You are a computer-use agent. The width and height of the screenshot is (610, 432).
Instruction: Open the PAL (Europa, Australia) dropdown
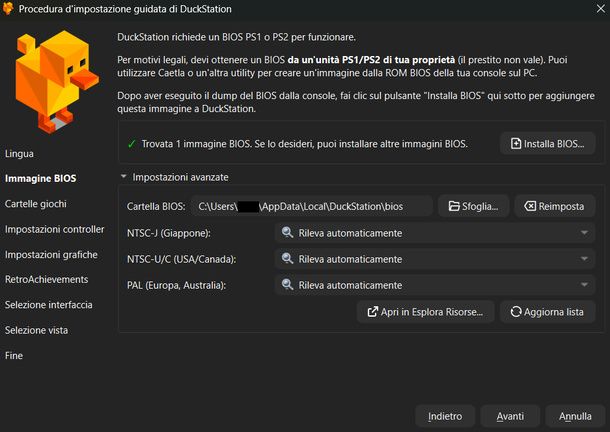[435, 285]
